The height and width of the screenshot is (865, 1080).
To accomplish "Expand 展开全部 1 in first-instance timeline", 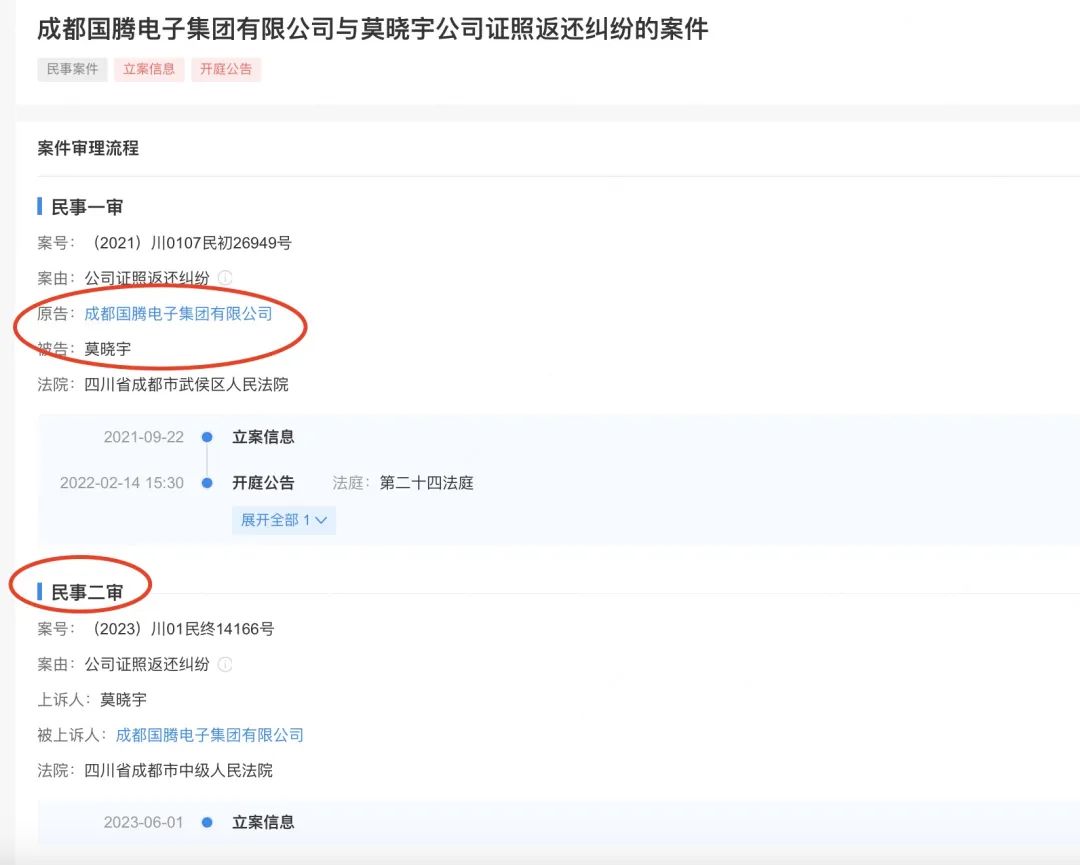I will (x=284, y=520).
